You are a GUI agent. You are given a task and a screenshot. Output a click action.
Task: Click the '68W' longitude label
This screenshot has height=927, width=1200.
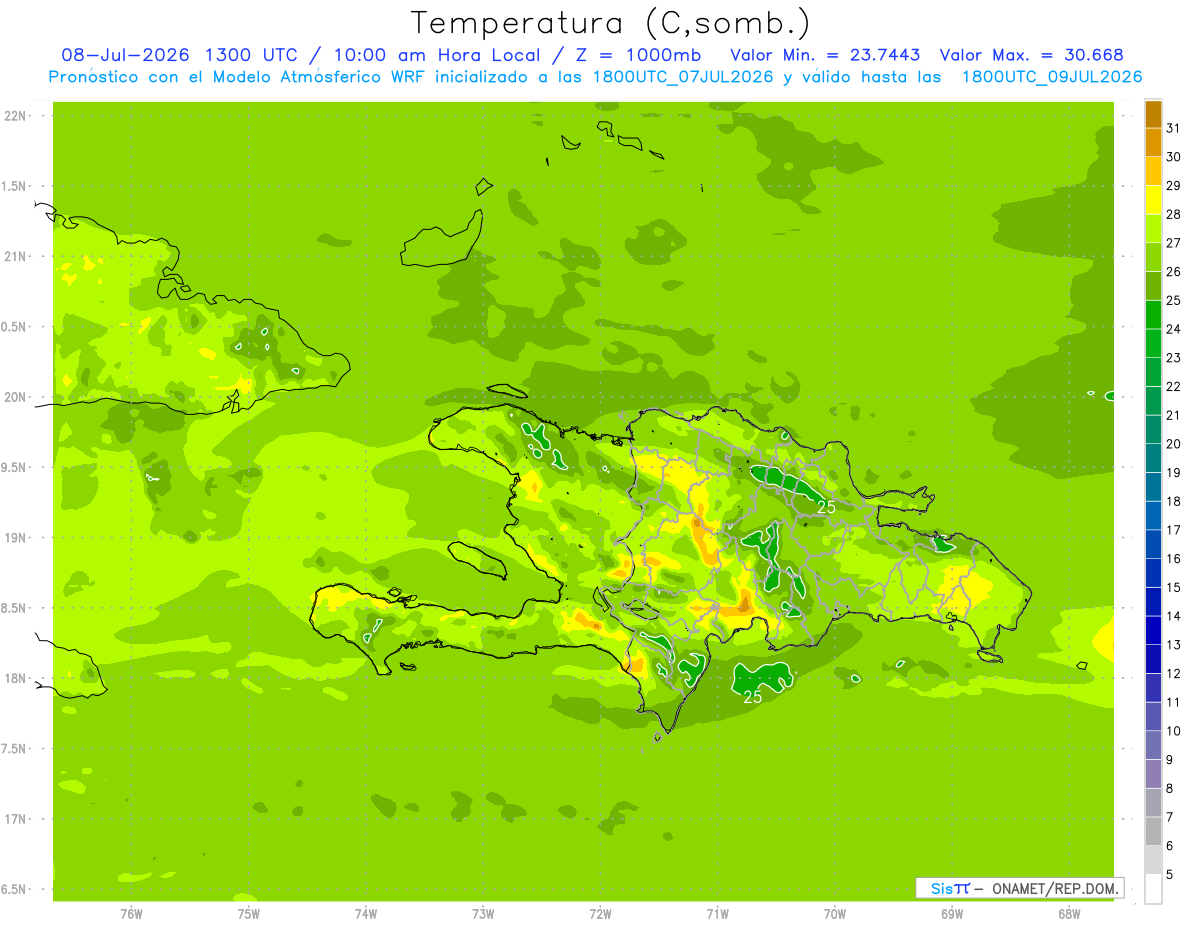click(x=1069, y=914)
